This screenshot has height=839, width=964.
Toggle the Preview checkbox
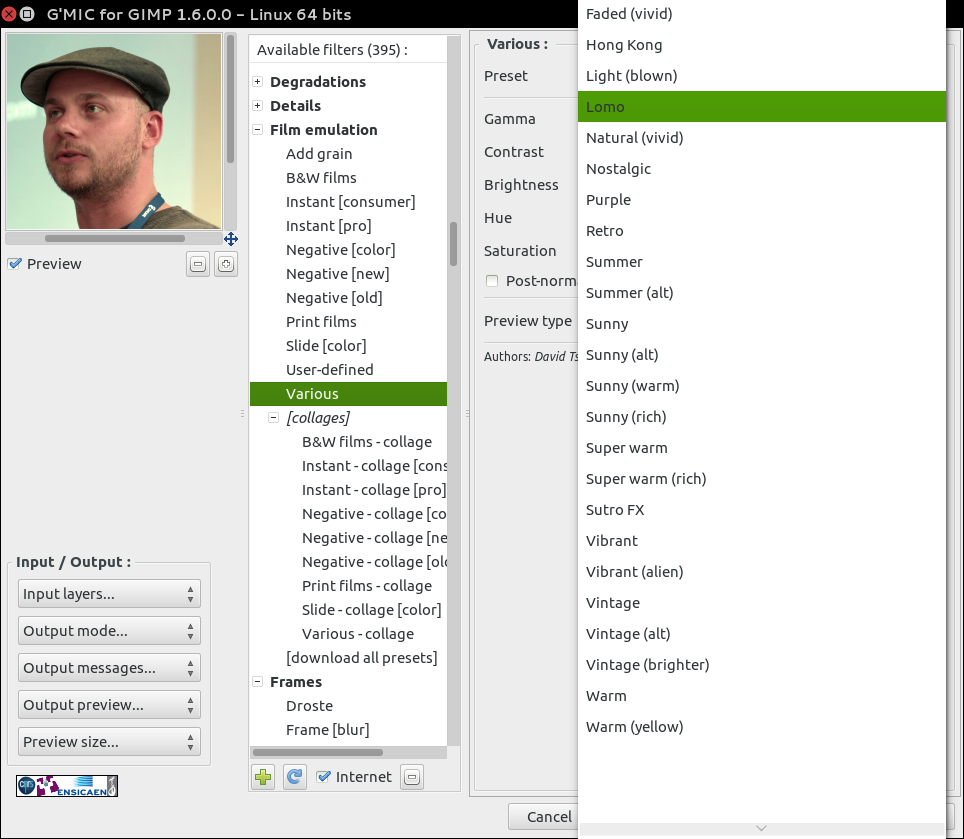coord(15,264)
